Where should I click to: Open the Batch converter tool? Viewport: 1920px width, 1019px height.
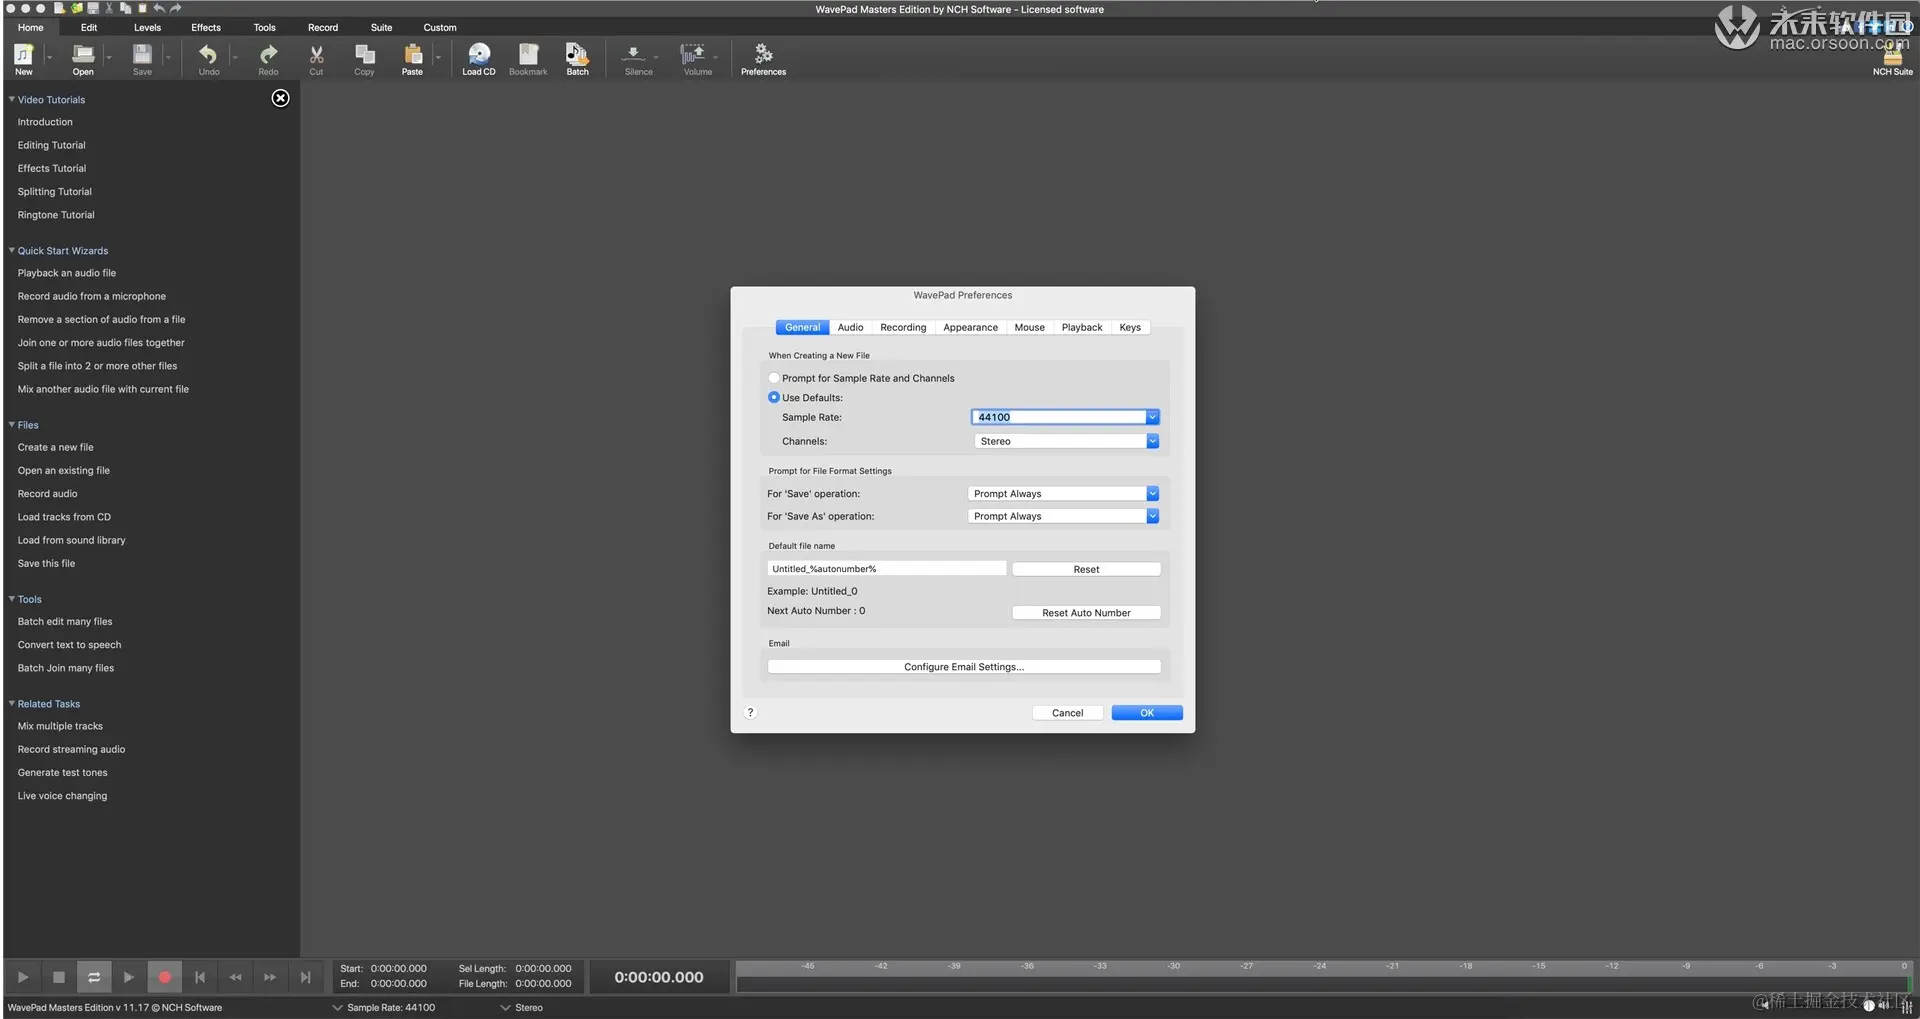click(x=577, y=58)
